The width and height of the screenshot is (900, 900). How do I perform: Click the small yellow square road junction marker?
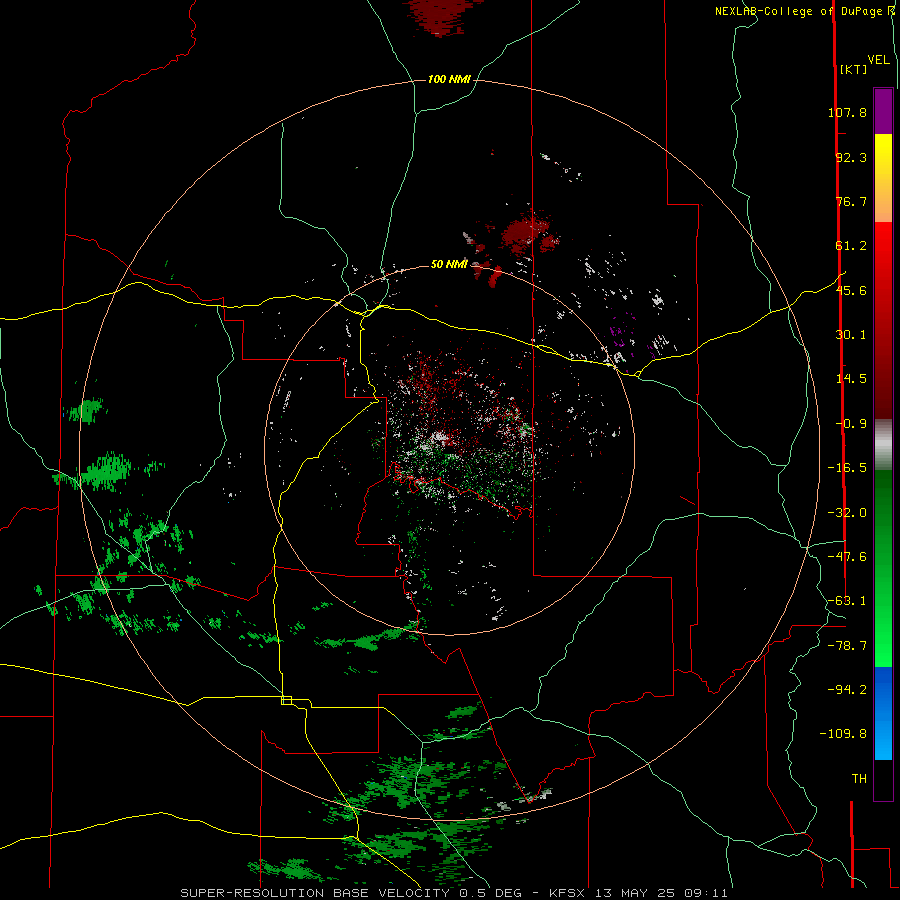point(286,700)
